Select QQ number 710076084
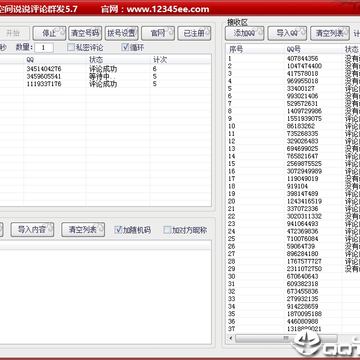Viewport: 360px width, 360px height. click(x=302, y=239)
